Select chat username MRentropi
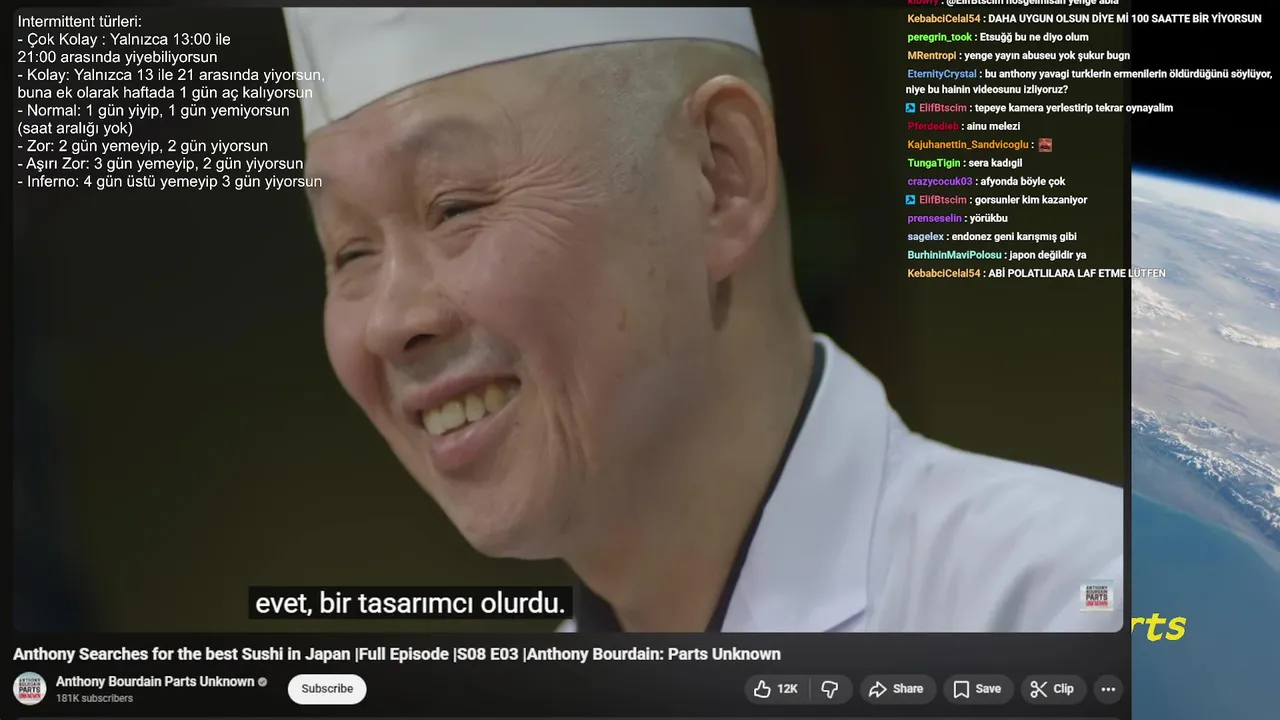1280x720 pixels. coord(932,56)
